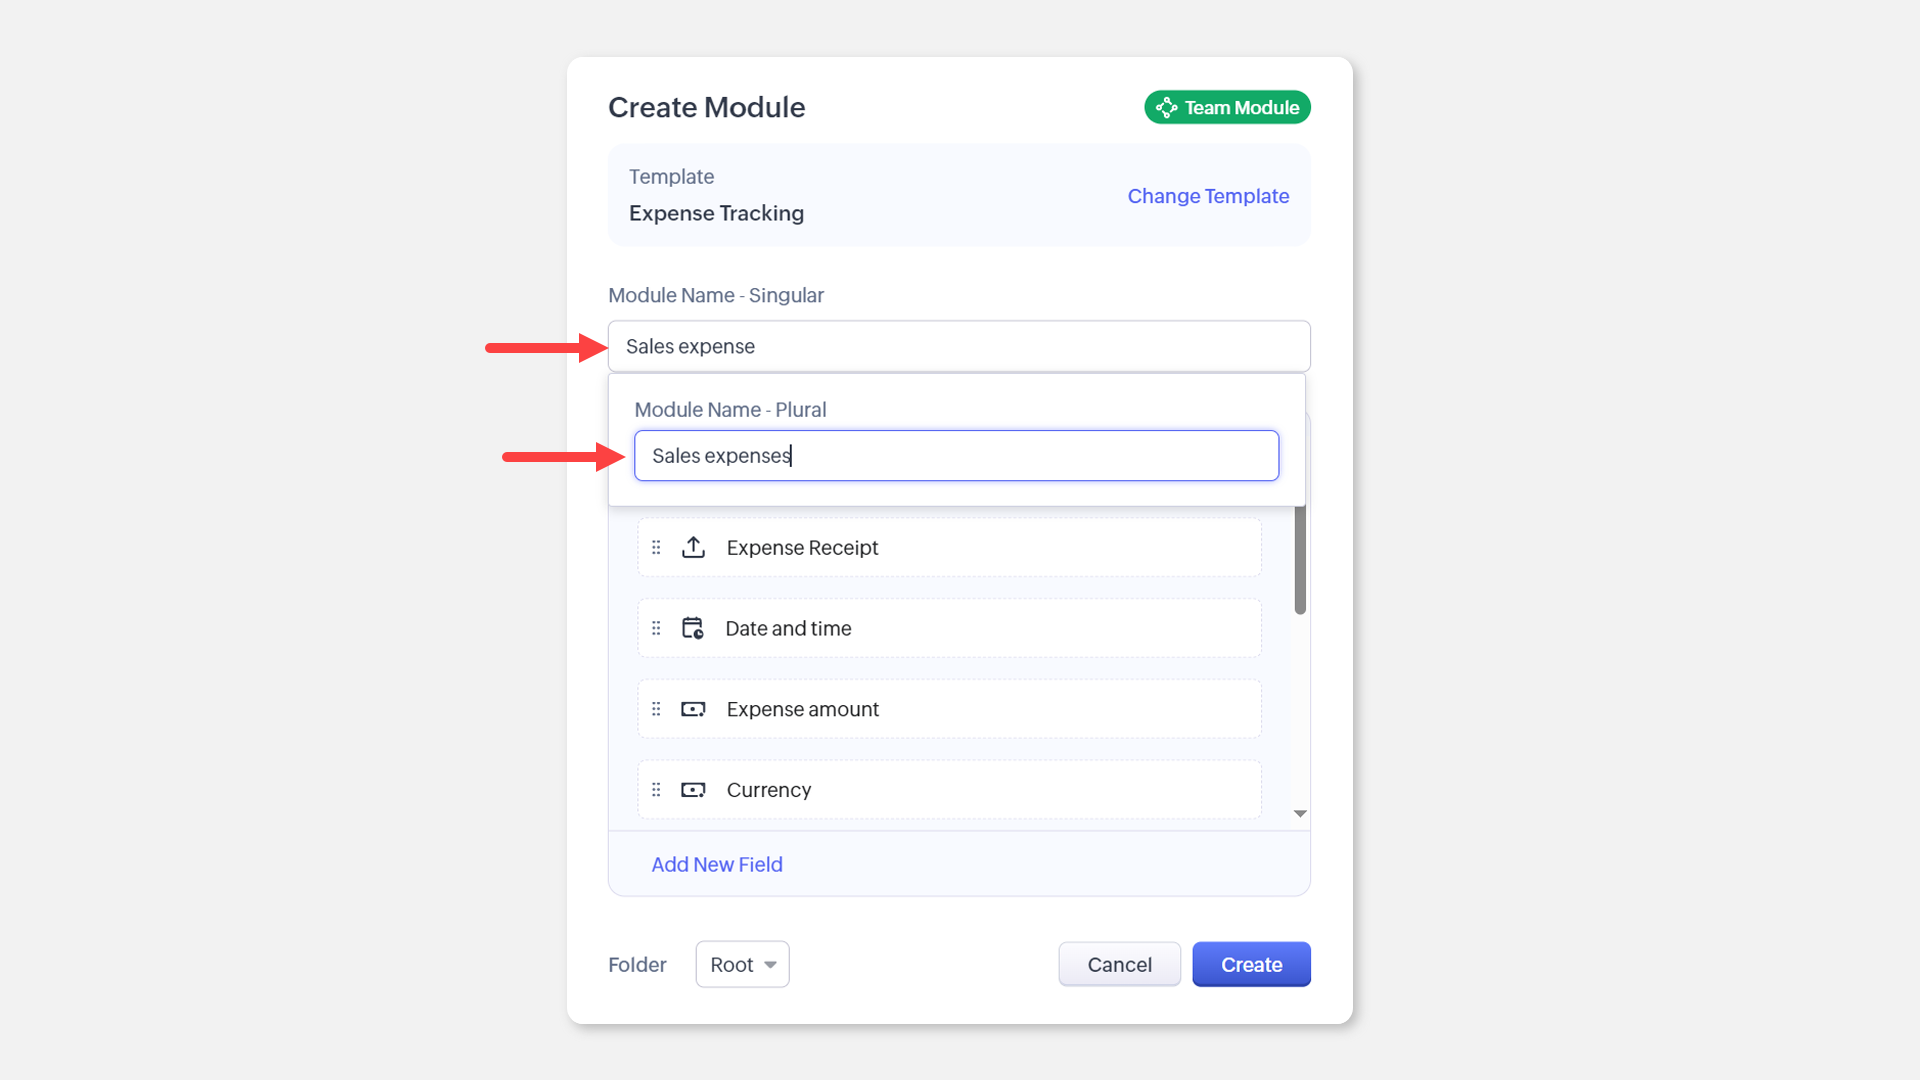Cancel module creation
Screen dimensions: 1920x1080
1119,964
